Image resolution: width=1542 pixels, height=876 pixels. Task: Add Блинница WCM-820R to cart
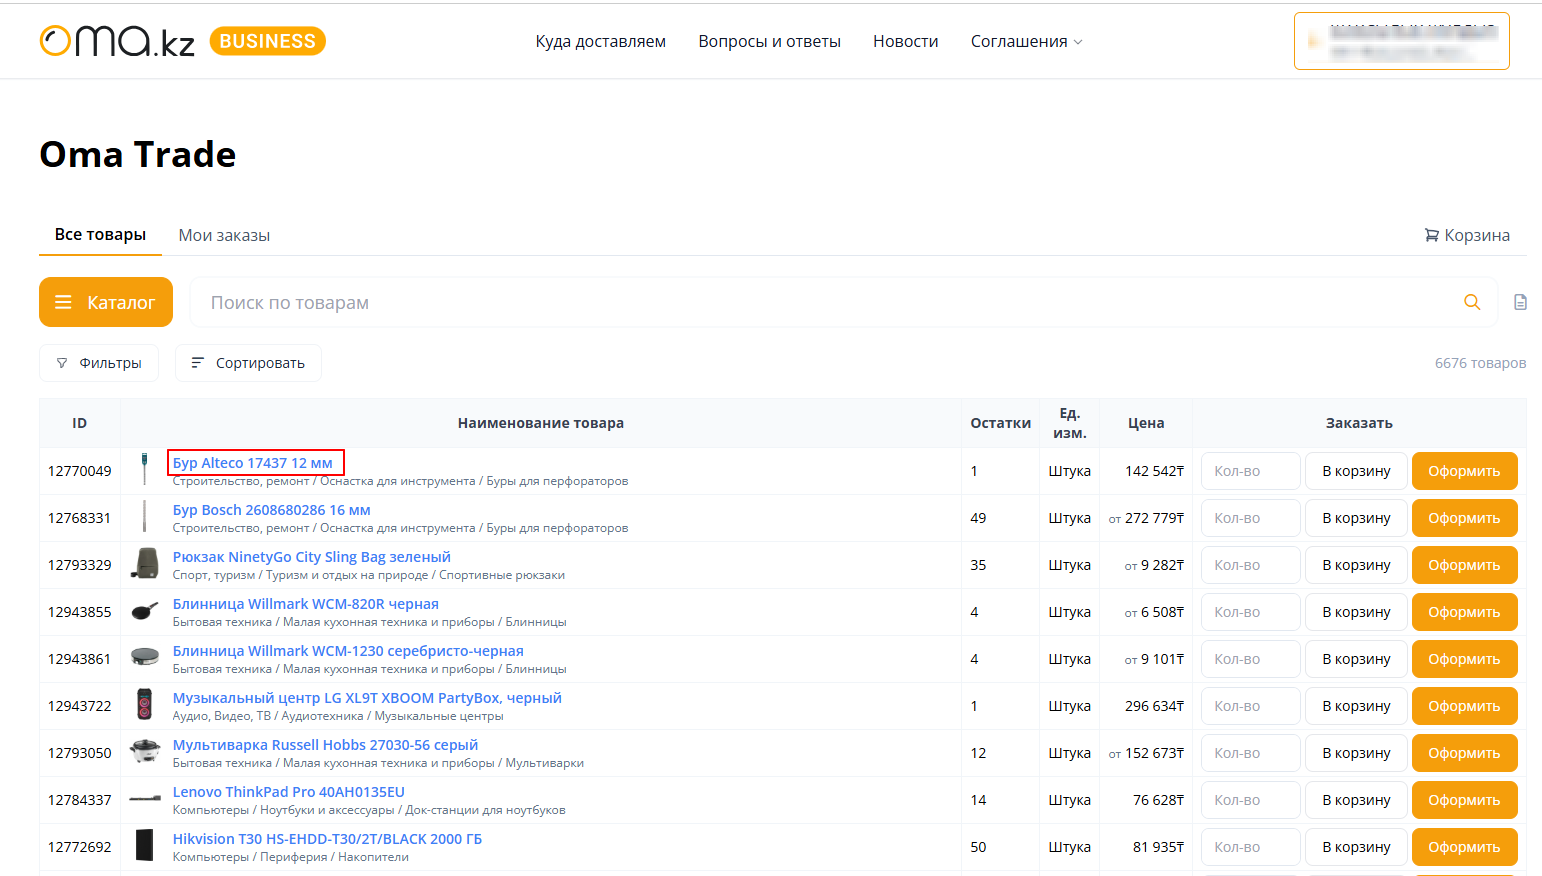point(1356,612)
